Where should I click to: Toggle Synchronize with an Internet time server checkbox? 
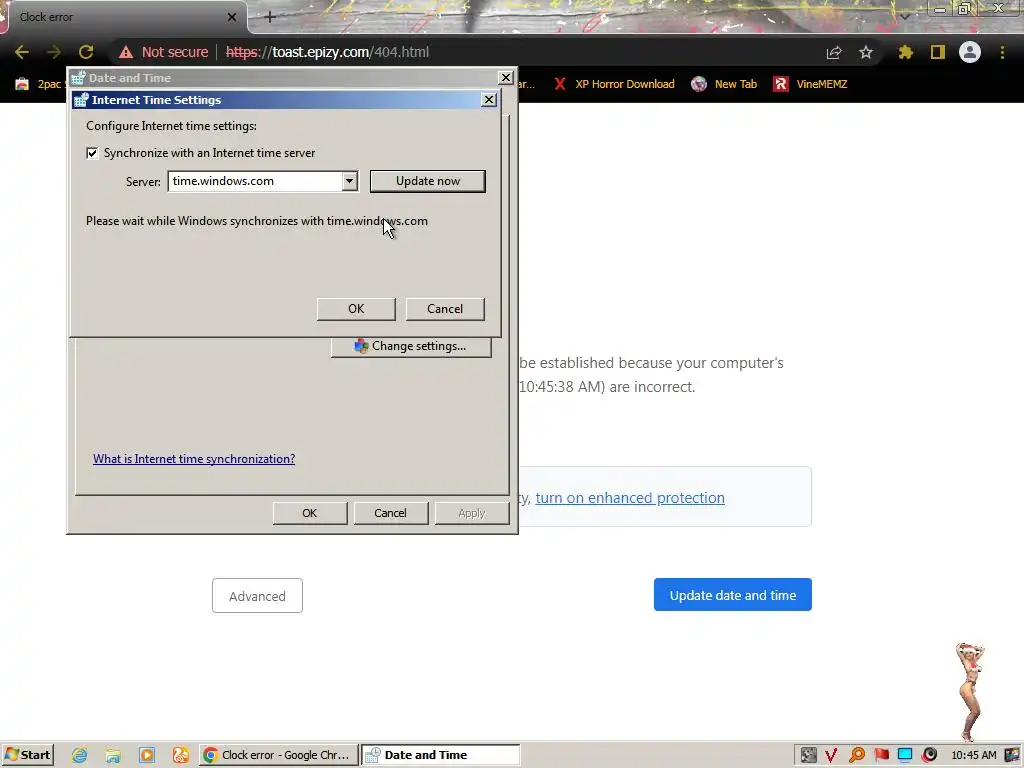point(92,153)
